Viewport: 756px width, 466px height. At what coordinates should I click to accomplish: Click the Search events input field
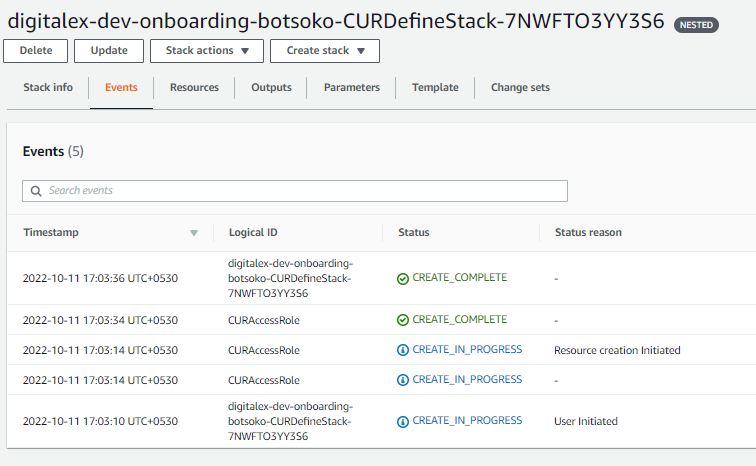click(x=300, y=191)
